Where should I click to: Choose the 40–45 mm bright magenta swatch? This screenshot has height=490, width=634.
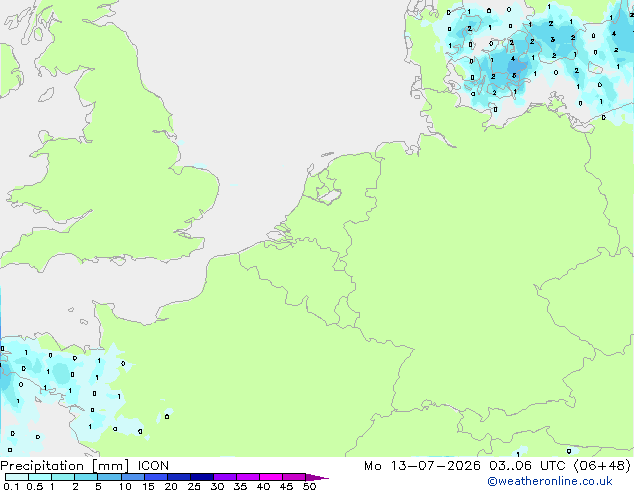click(271, 477)
